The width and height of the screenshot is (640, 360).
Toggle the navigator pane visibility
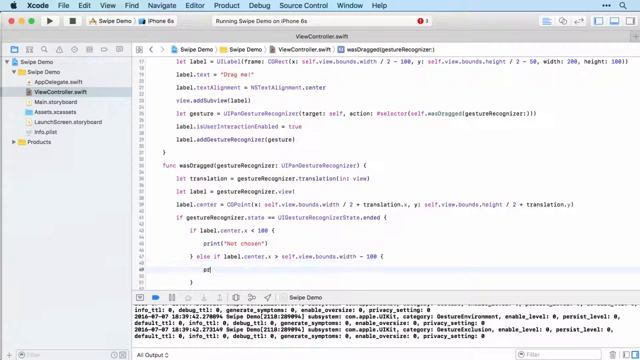(x=598, y=21)
